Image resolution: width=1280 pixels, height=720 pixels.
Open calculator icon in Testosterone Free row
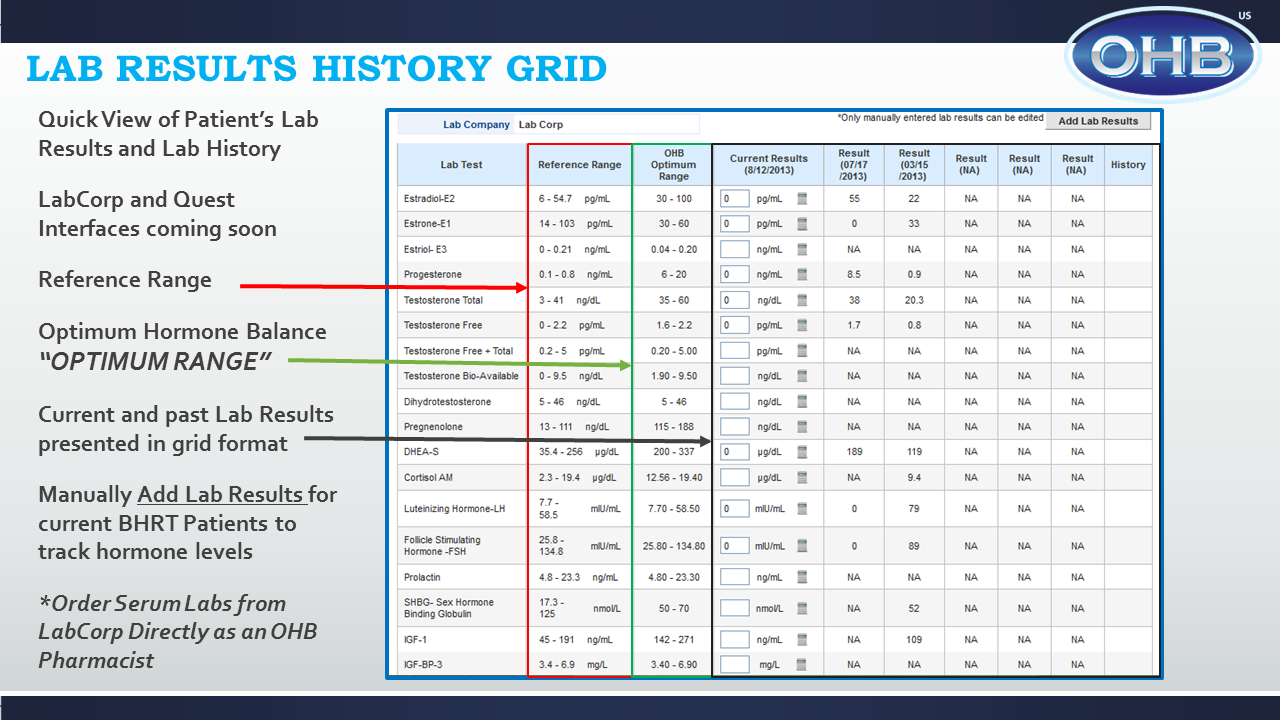click(x=802, y=326)
